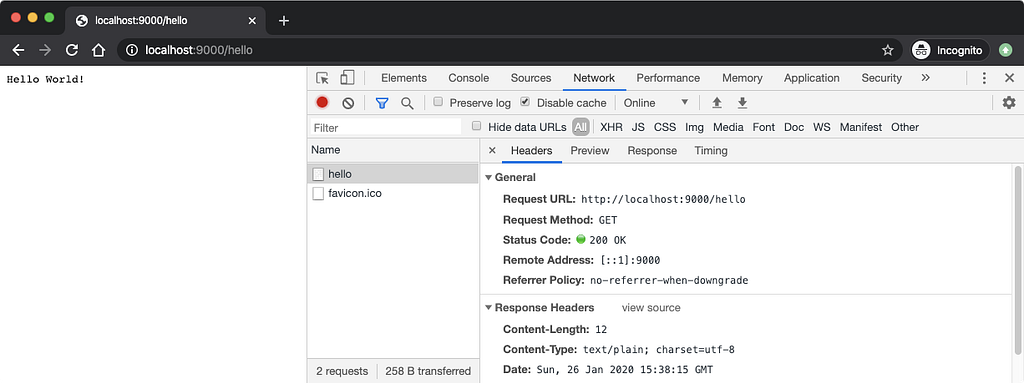1024x383 pixels.
Task: Click into the network Filter text field
Action: tap(386, 127)
